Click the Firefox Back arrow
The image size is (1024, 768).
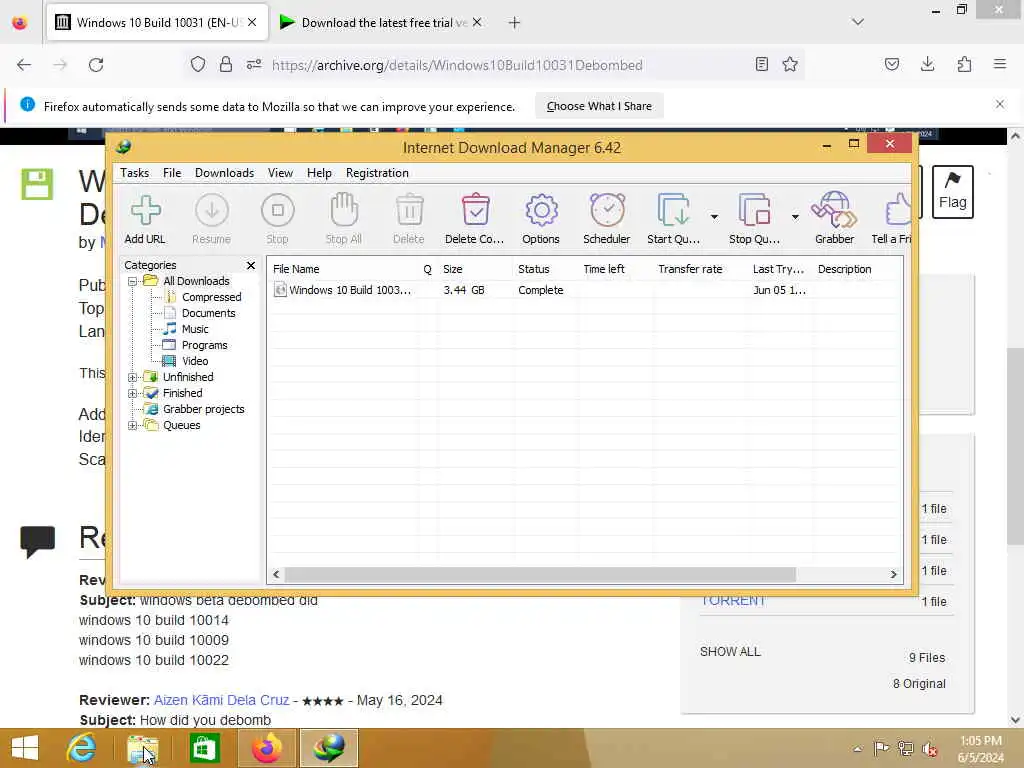tap(24, 65)
